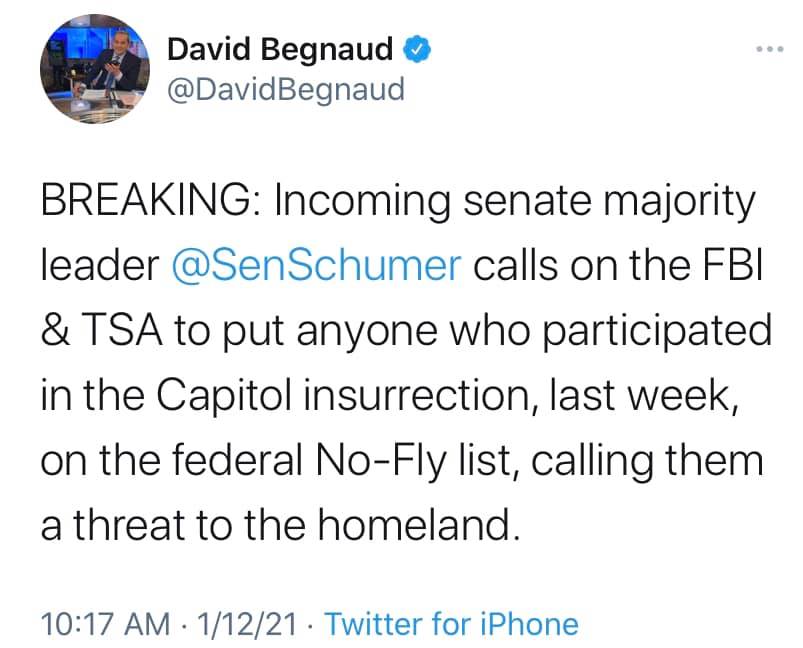The width and height of the screenshot is (803, 648).
Task: Open the three-dot more options menu
Action: [x=767, y=49]
